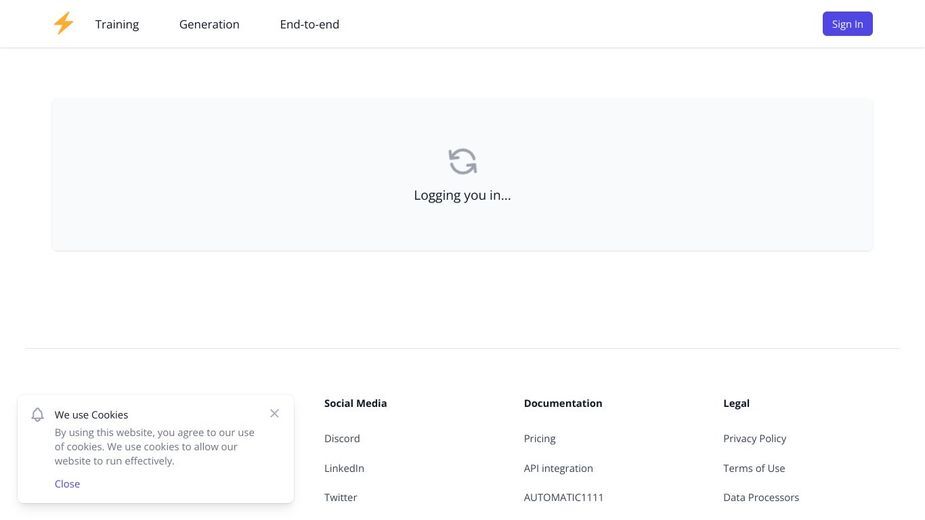Open the Training menu
This screenshot has width=925, height=520.
(x=117, y=24)
